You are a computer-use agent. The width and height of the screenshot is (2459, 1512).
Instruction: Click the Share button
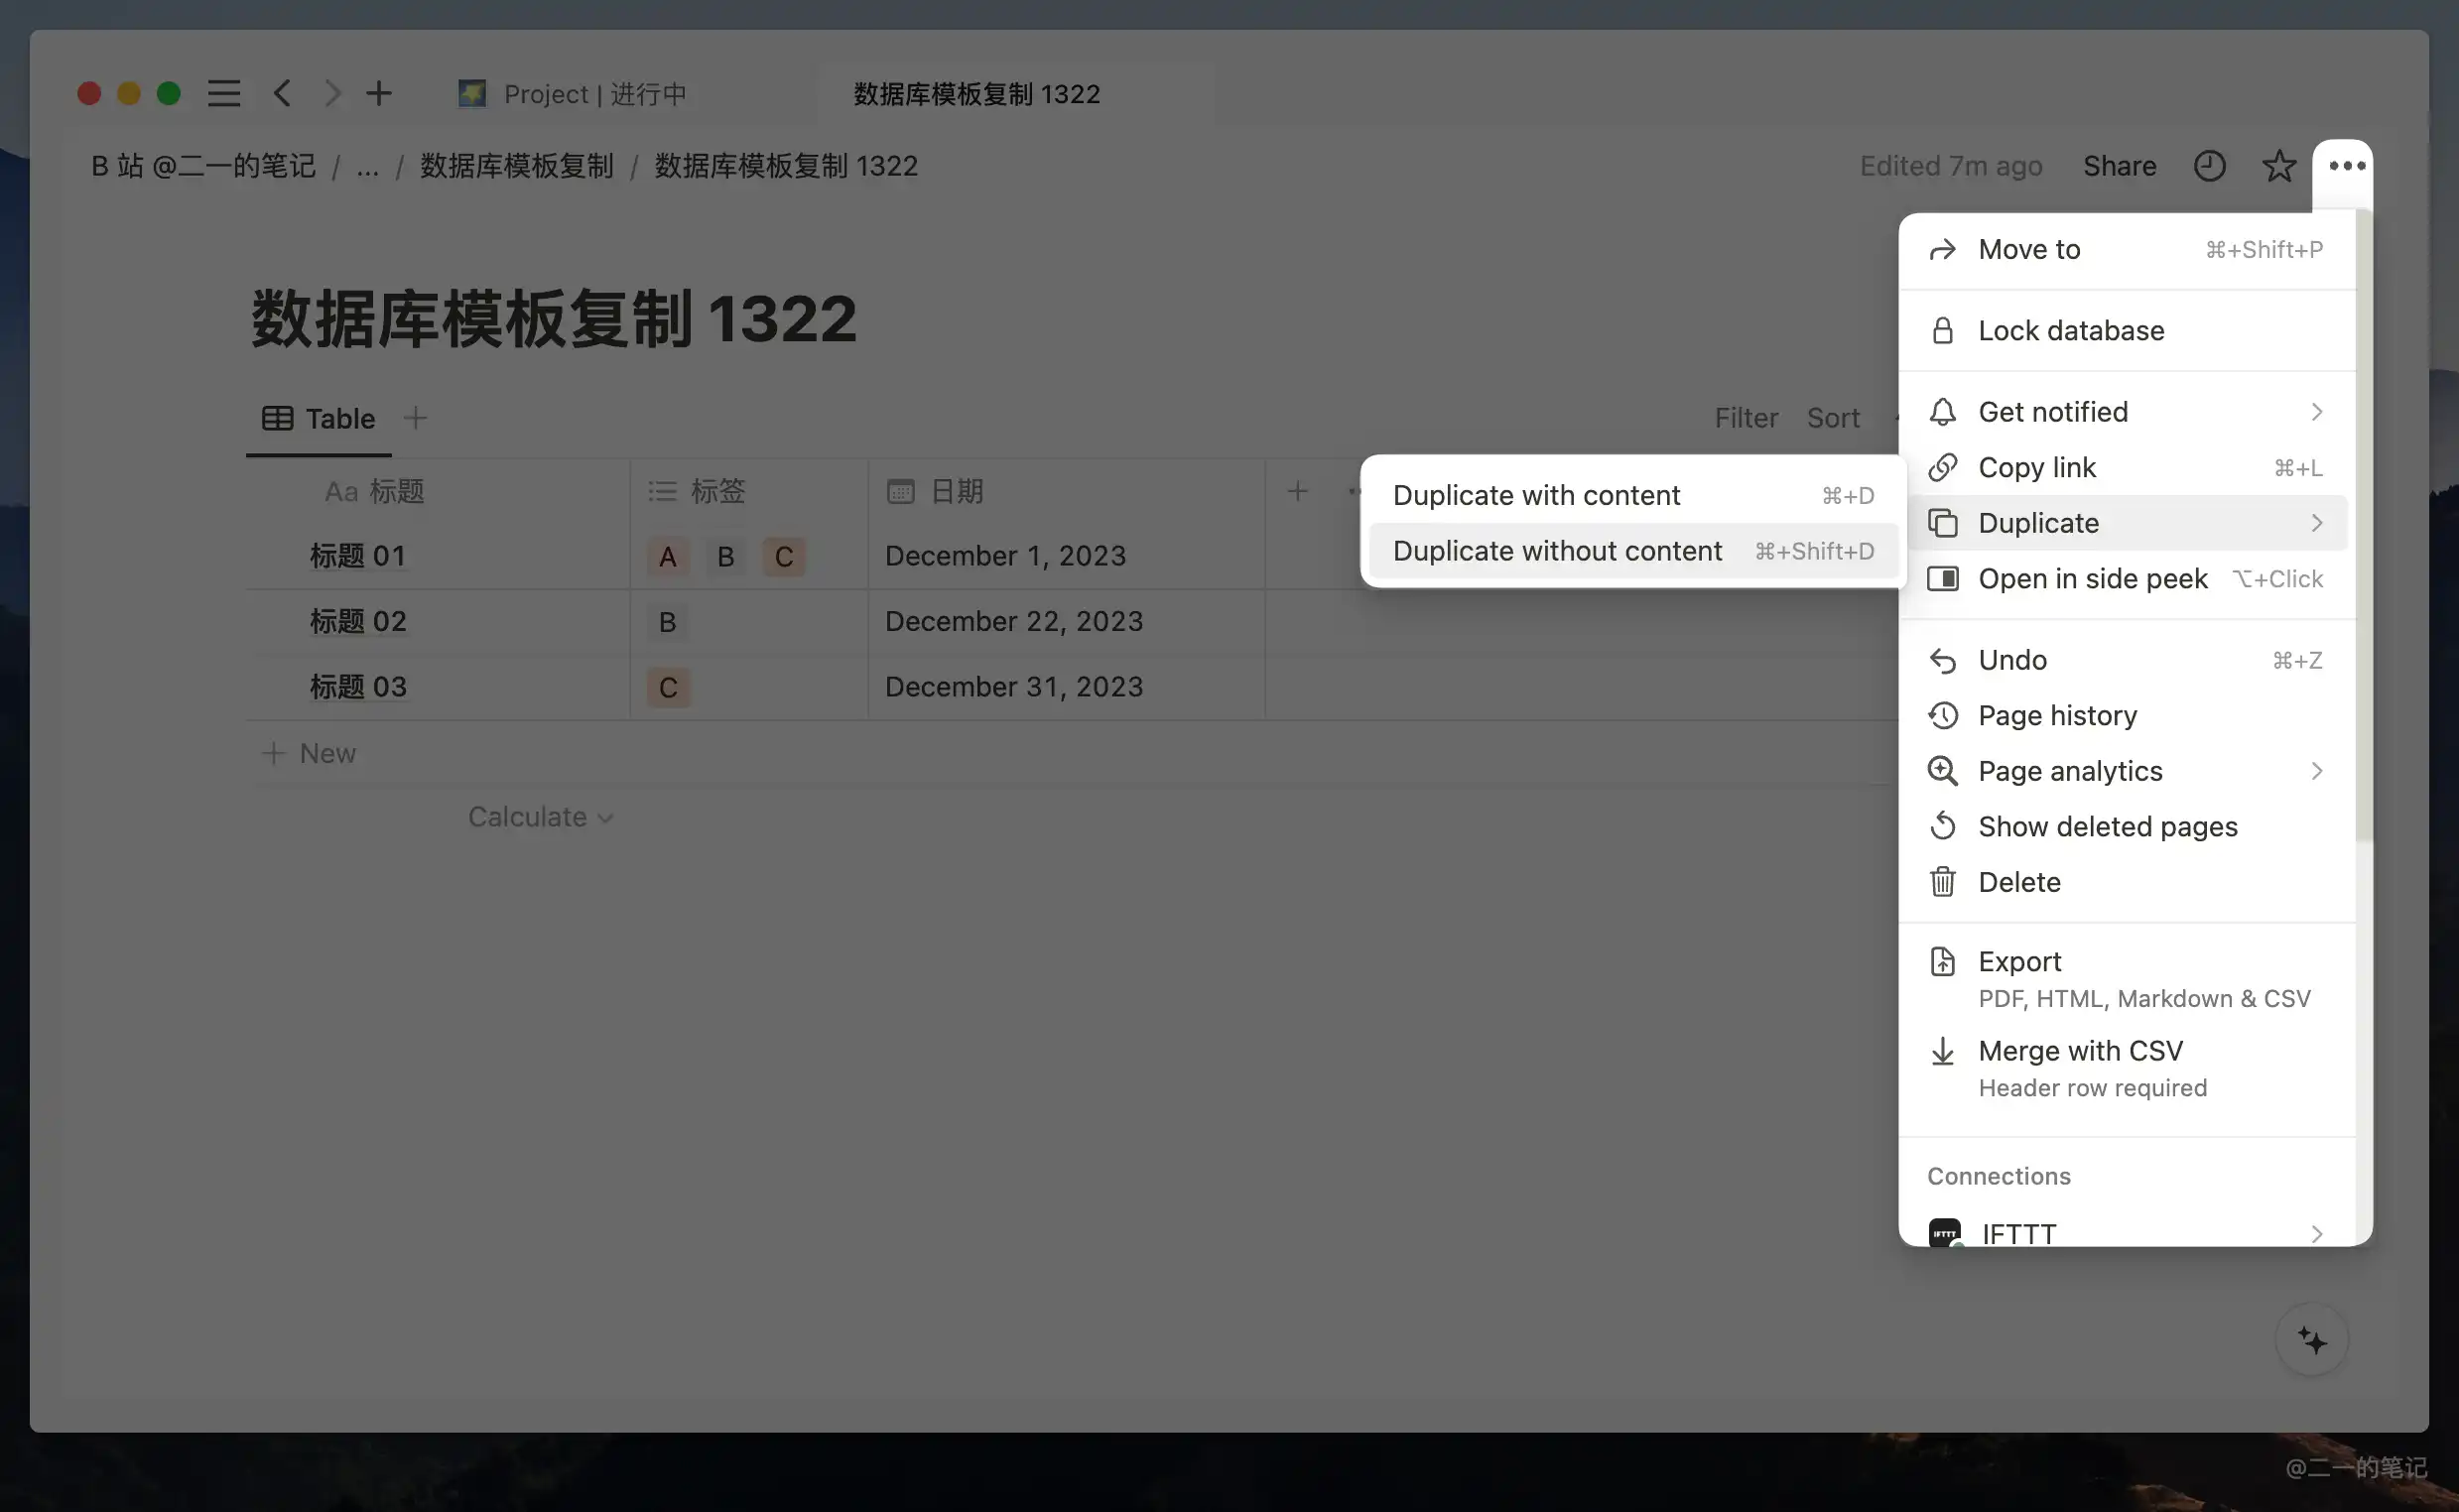2119,166
